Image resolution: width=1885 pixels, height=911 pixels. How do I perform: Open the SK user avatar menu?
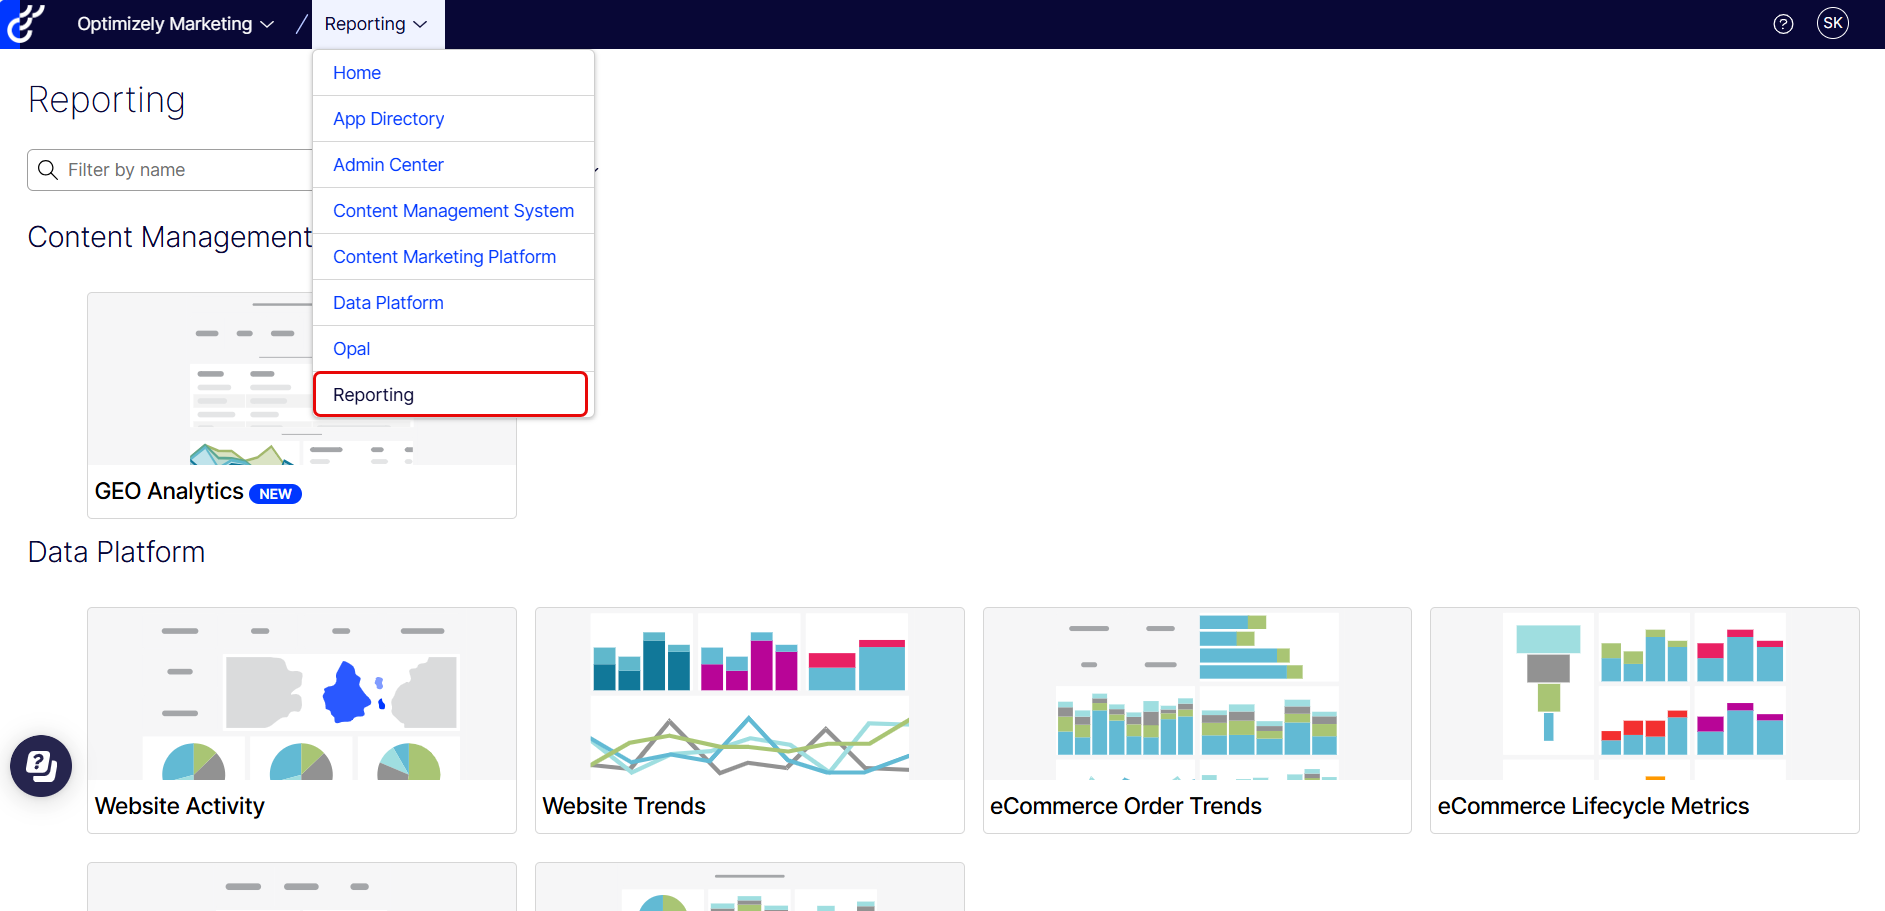pos(1832,23)
